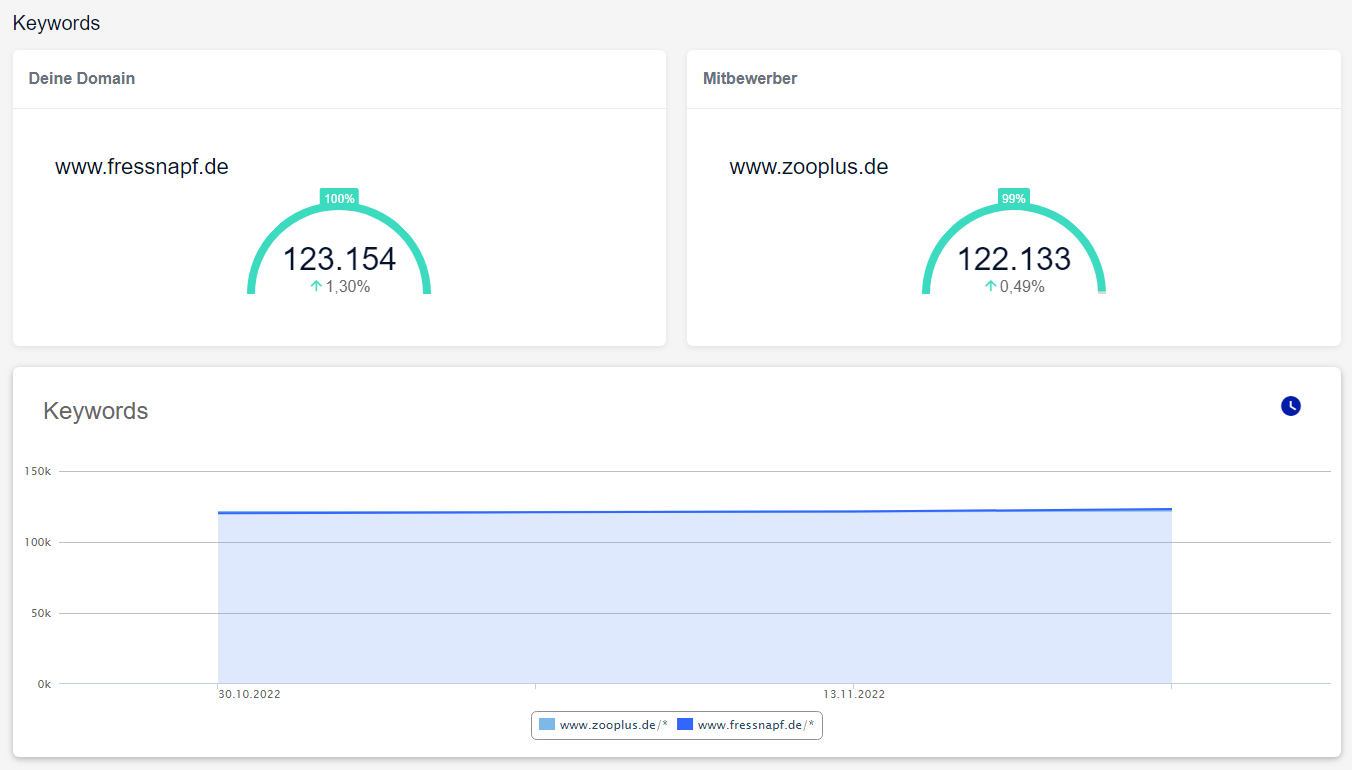The width and height of the screenshot is (1352, 770).
Task: Click the Keywords chart title
Action: coord(96,411)
